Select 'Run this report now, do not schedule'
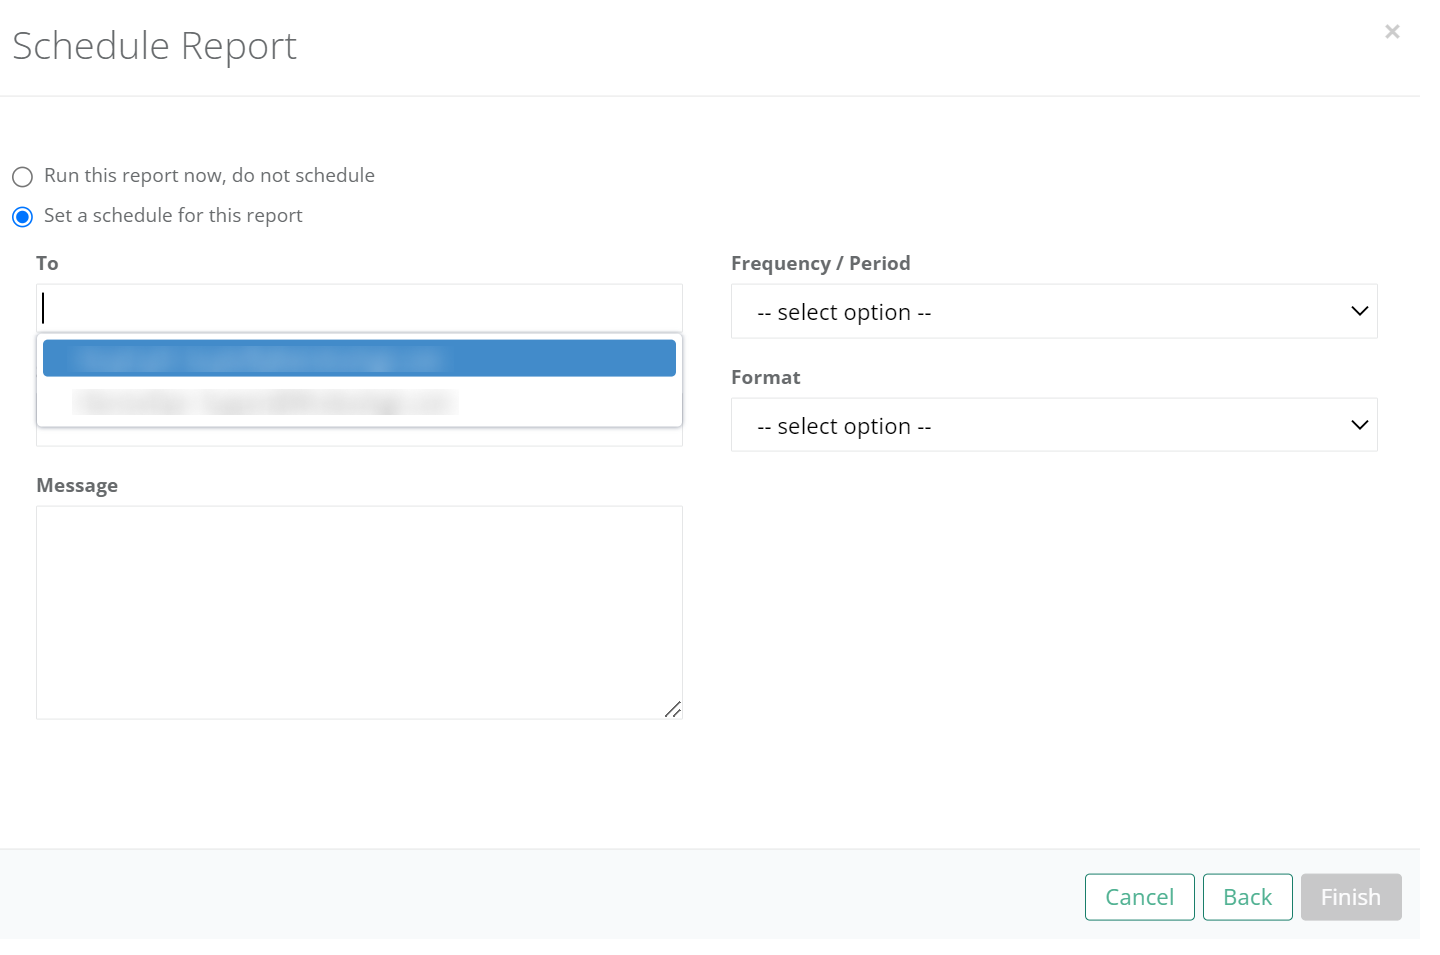The image size is (1440, 955). pyautogui.click(x=22, y=176)
